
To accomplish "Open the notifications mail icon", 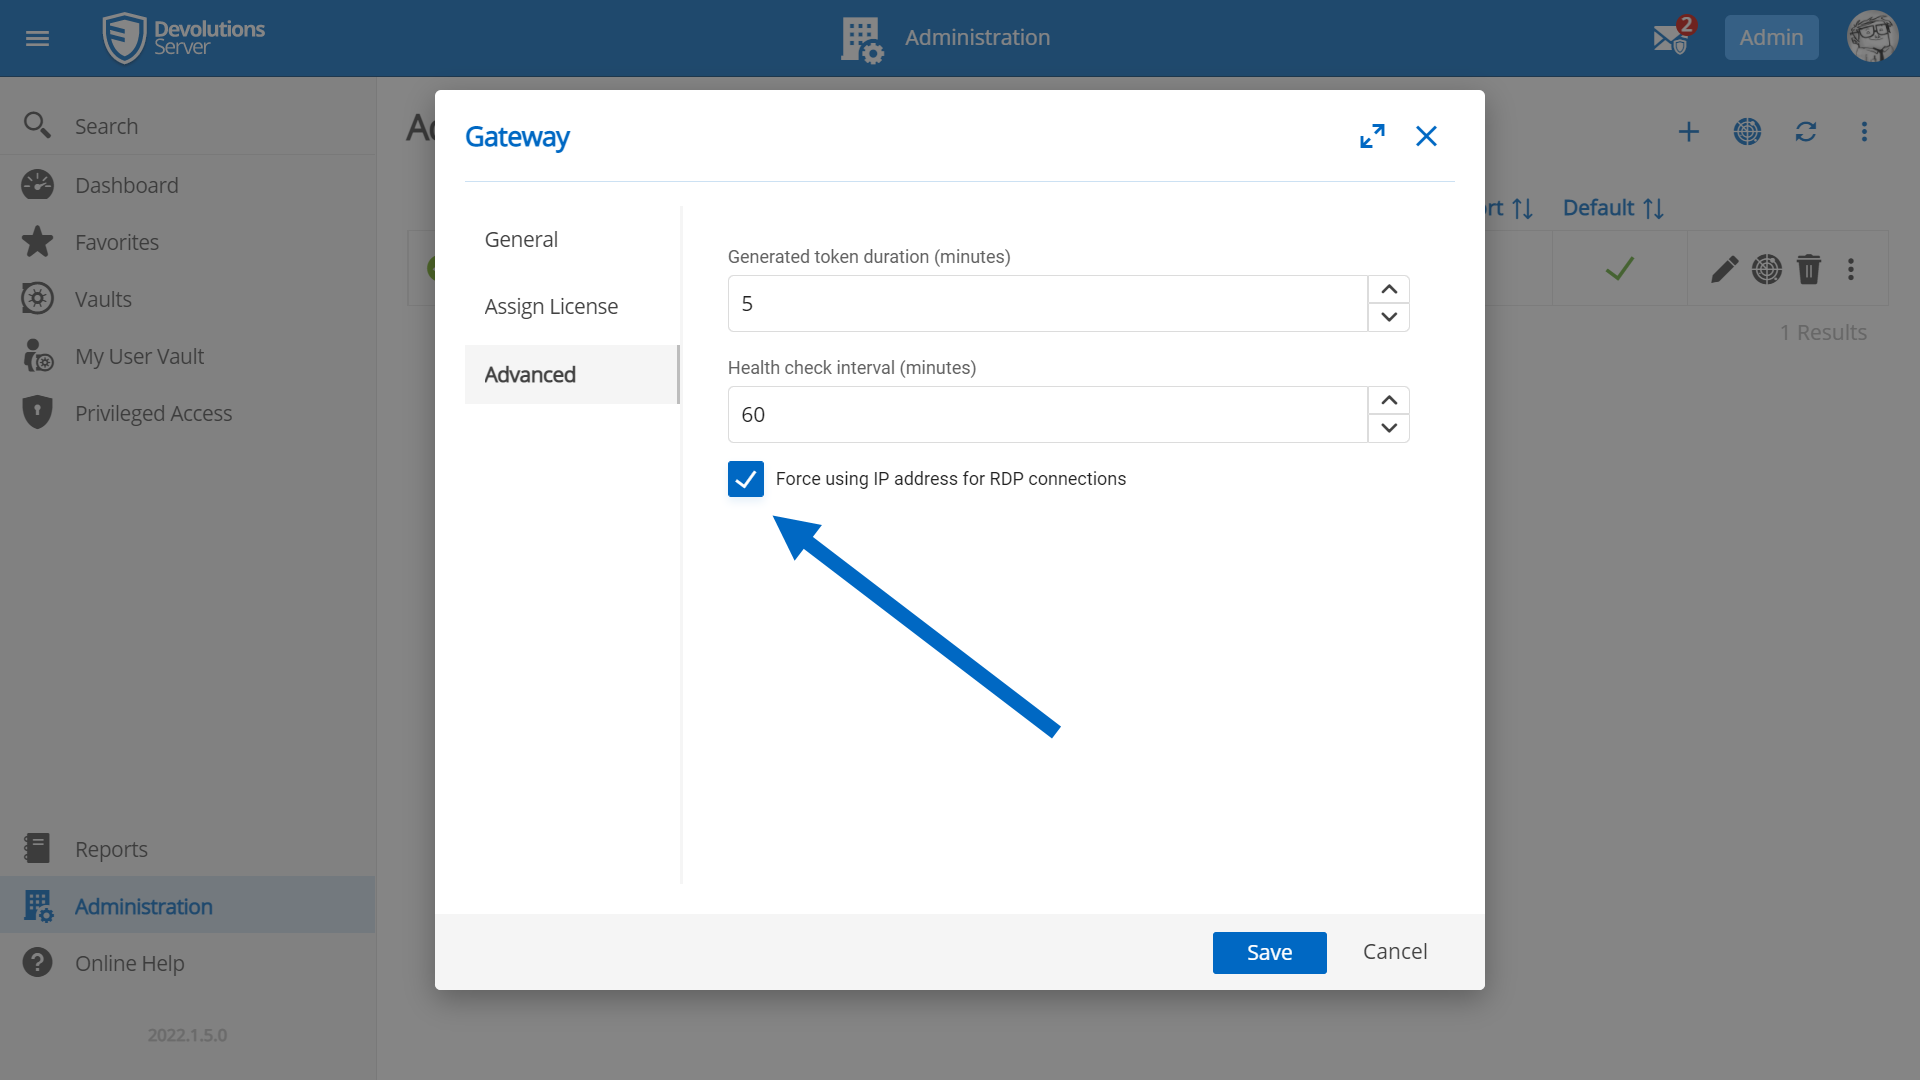I will pyautogui.click(x=1670, y=38).
